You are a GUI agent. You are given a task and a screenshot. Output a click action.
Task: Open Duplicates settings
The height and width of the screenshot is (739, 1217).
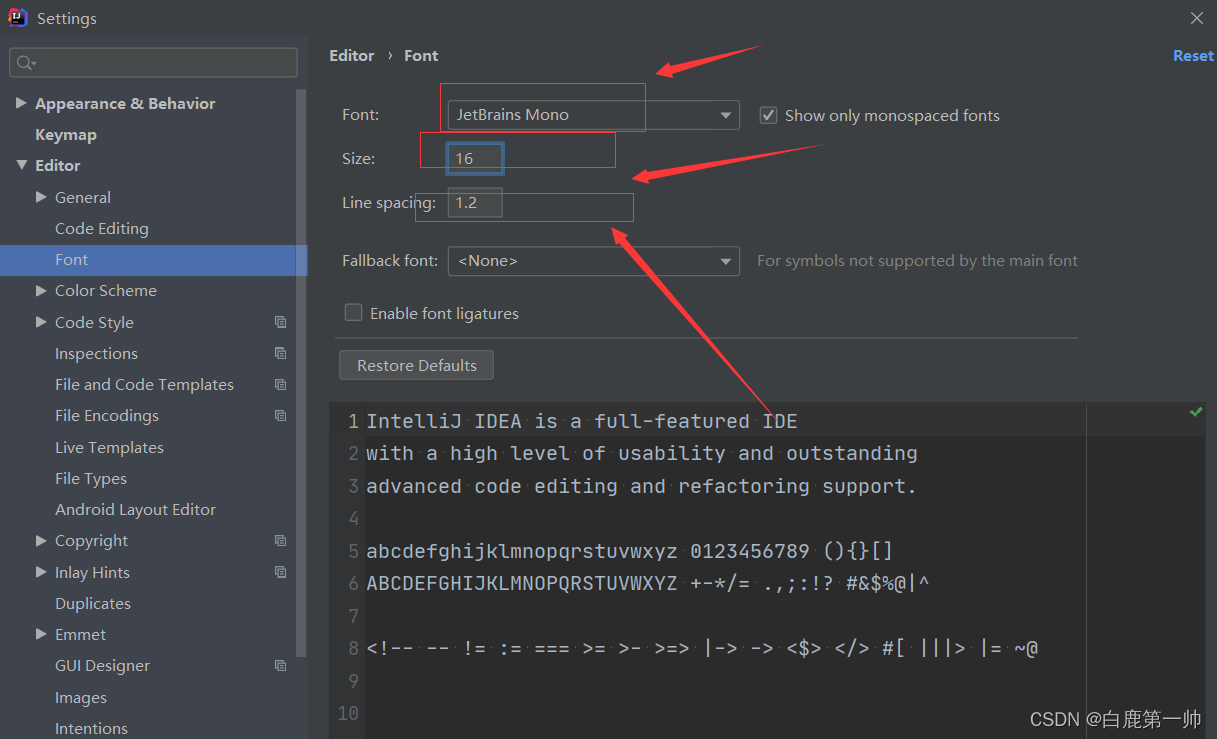[x=93, y=603]
